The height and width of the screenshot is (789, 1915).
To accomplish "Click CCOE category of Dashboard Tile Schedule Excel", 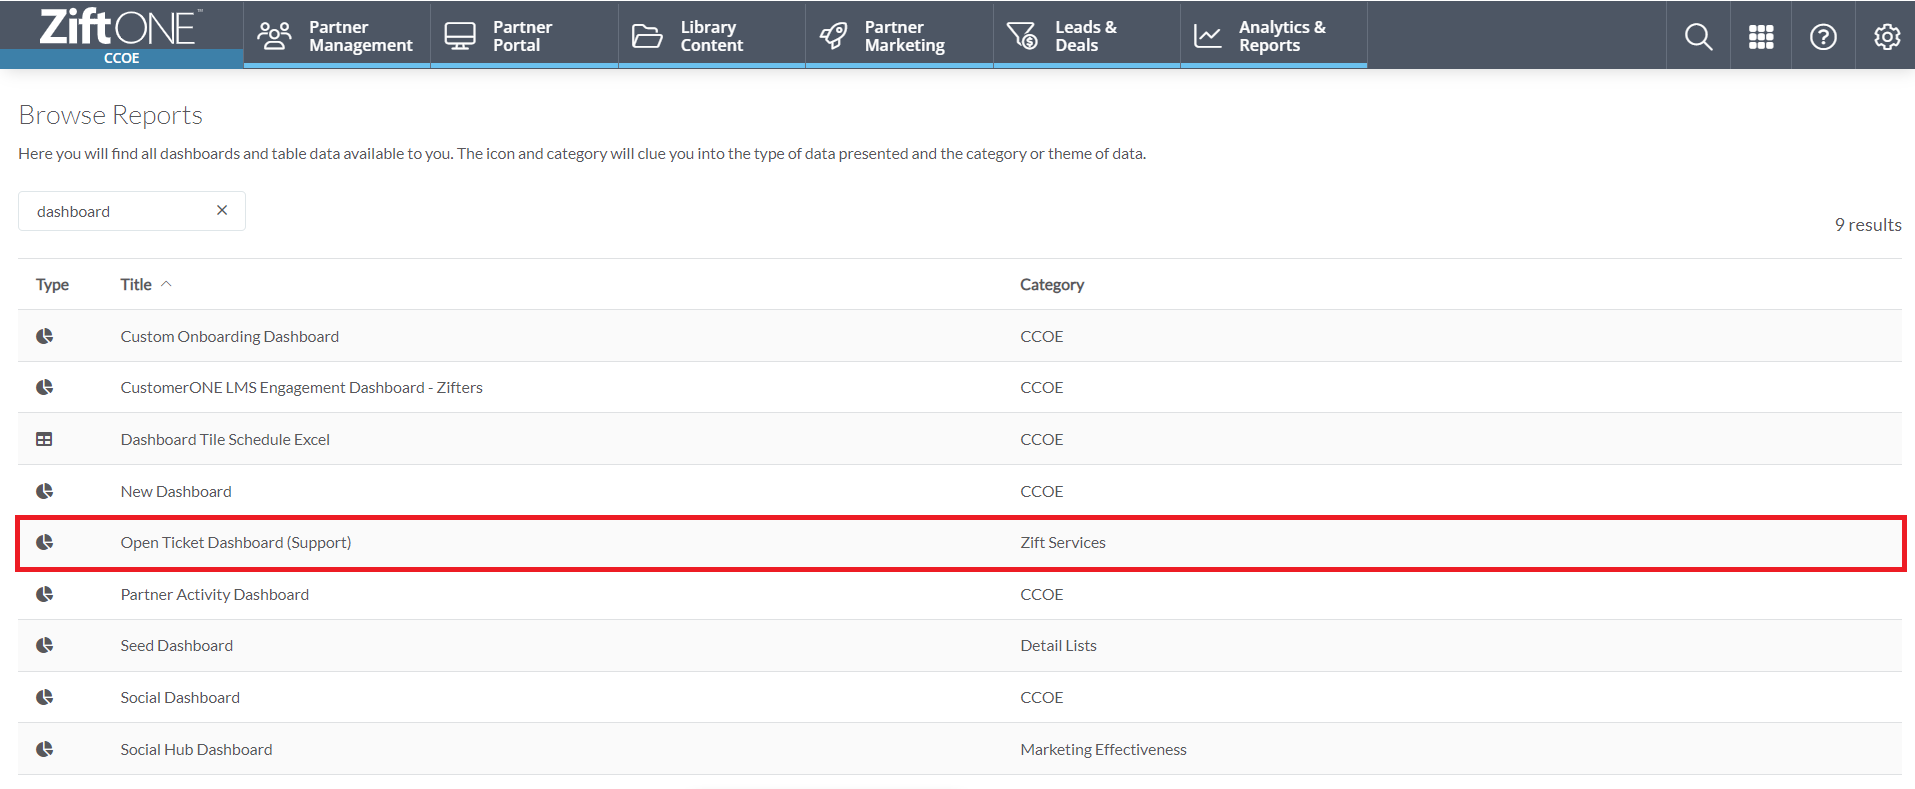I will pos(1041,439).
